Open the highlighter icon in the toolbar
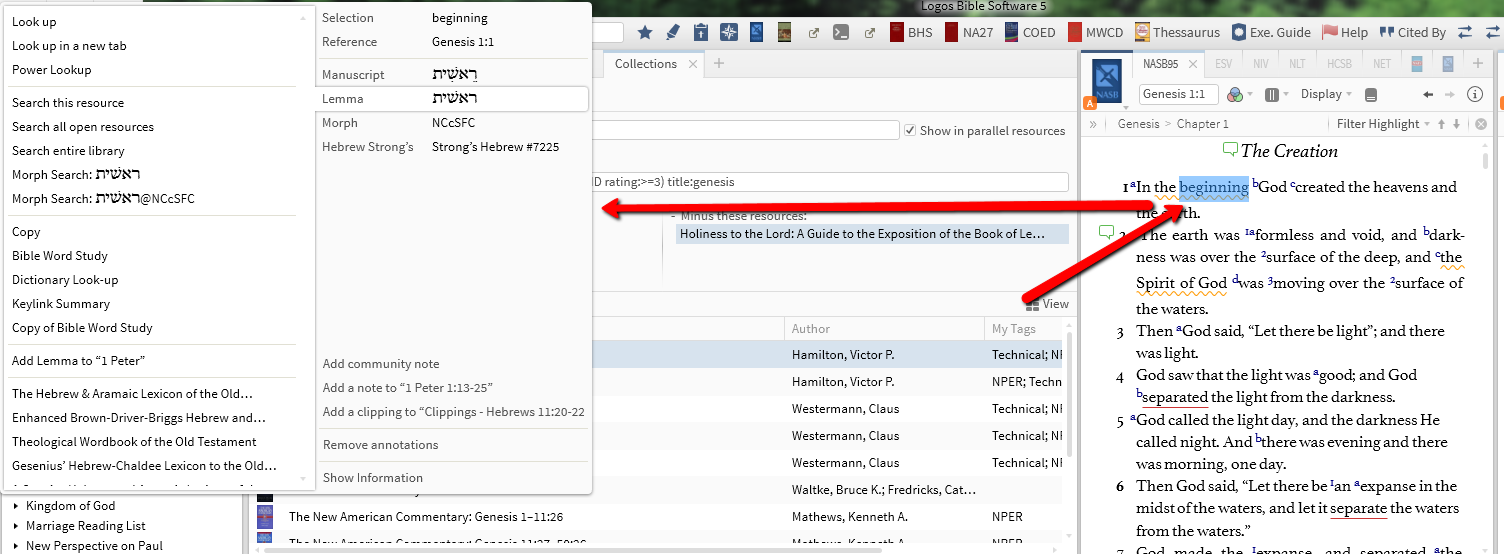 coord(672,32)
